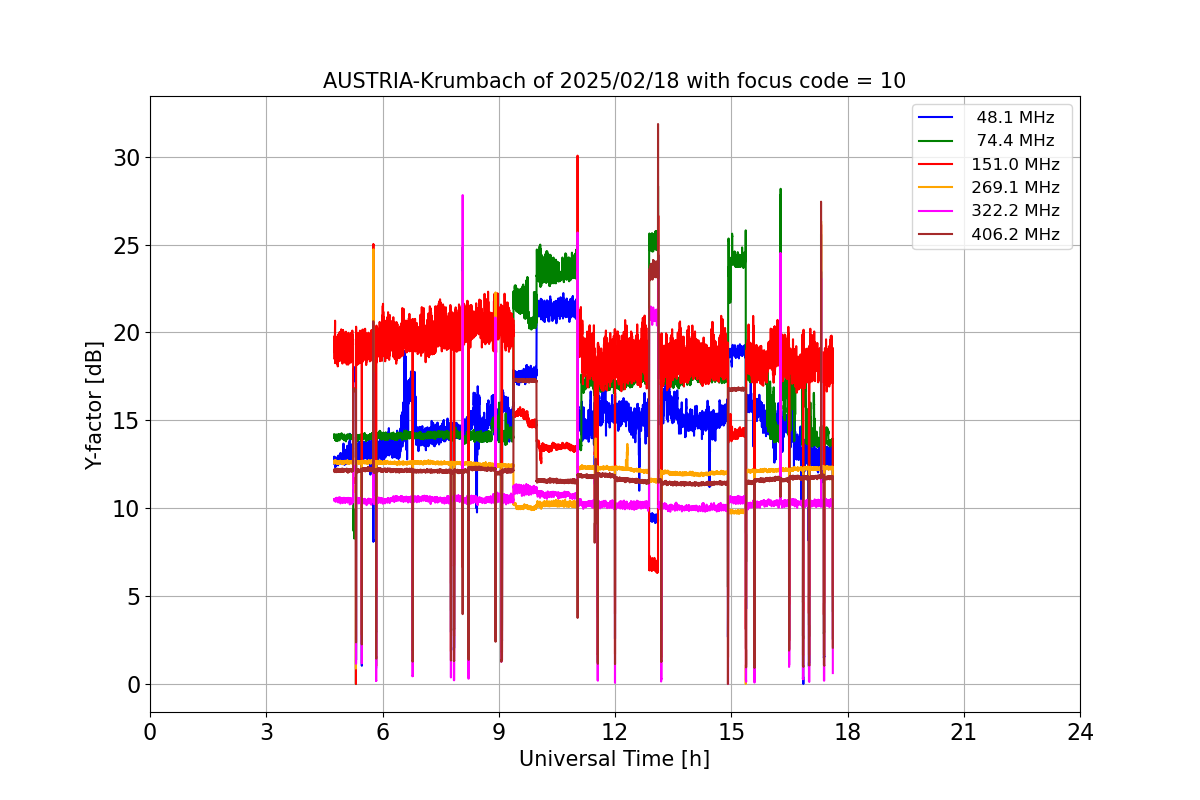Click y-axis tick label 20
Viewport: 1200px width, 800px height.
coord(127,333)
